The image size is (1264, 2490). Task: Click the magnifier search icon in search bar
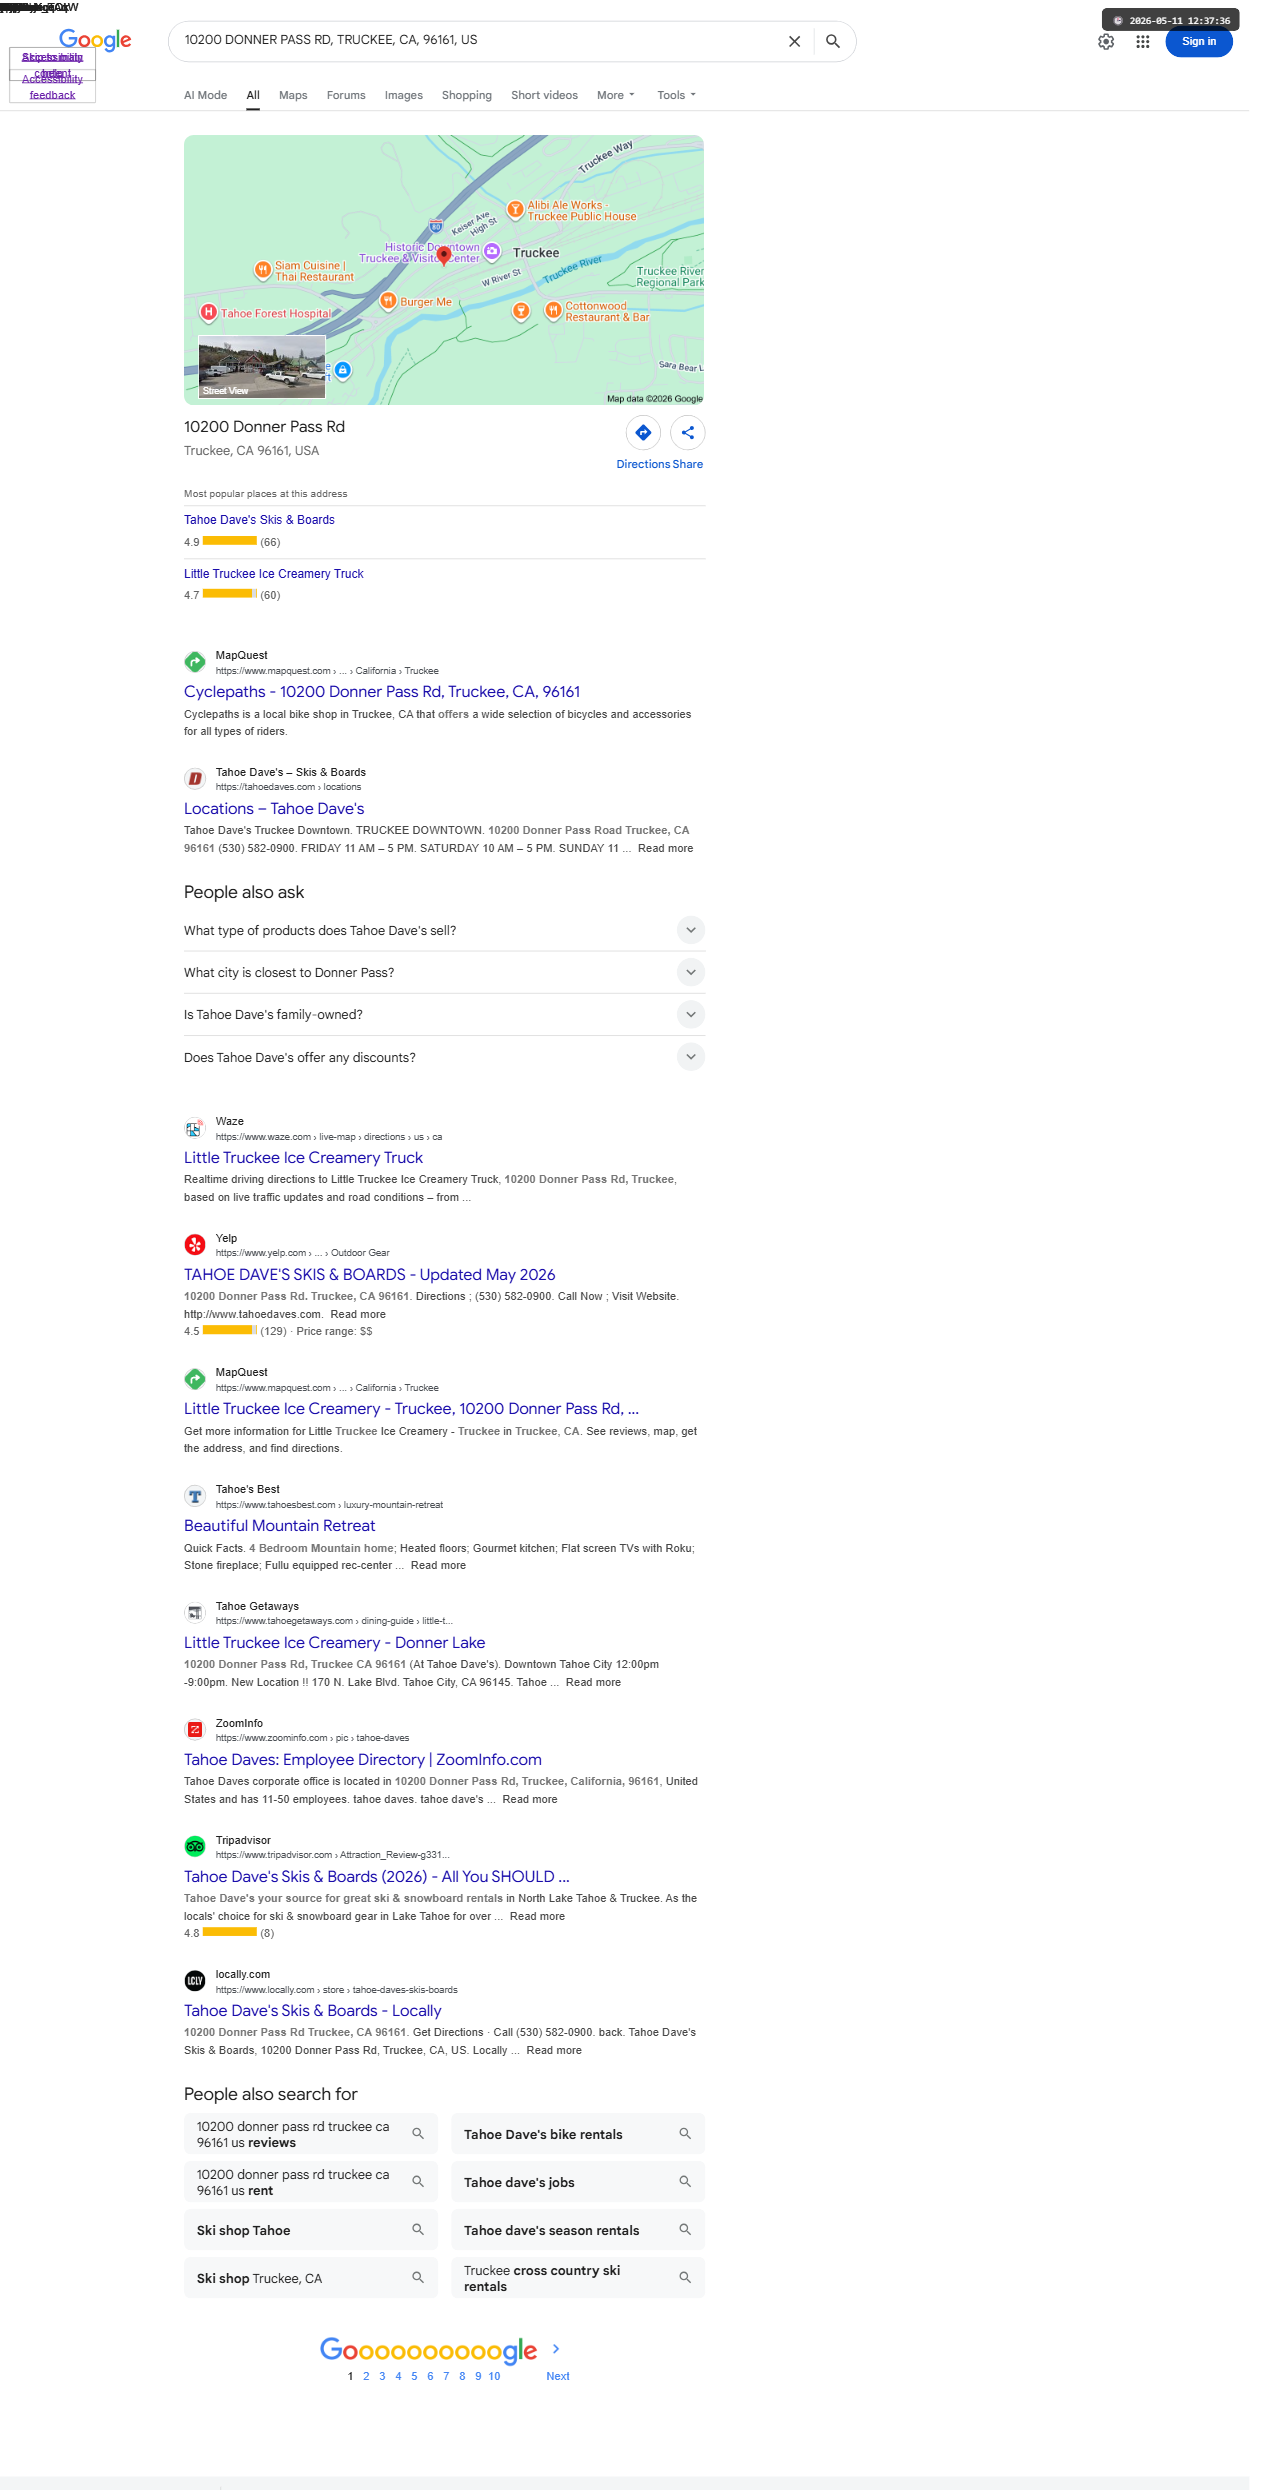pos(832,41)
